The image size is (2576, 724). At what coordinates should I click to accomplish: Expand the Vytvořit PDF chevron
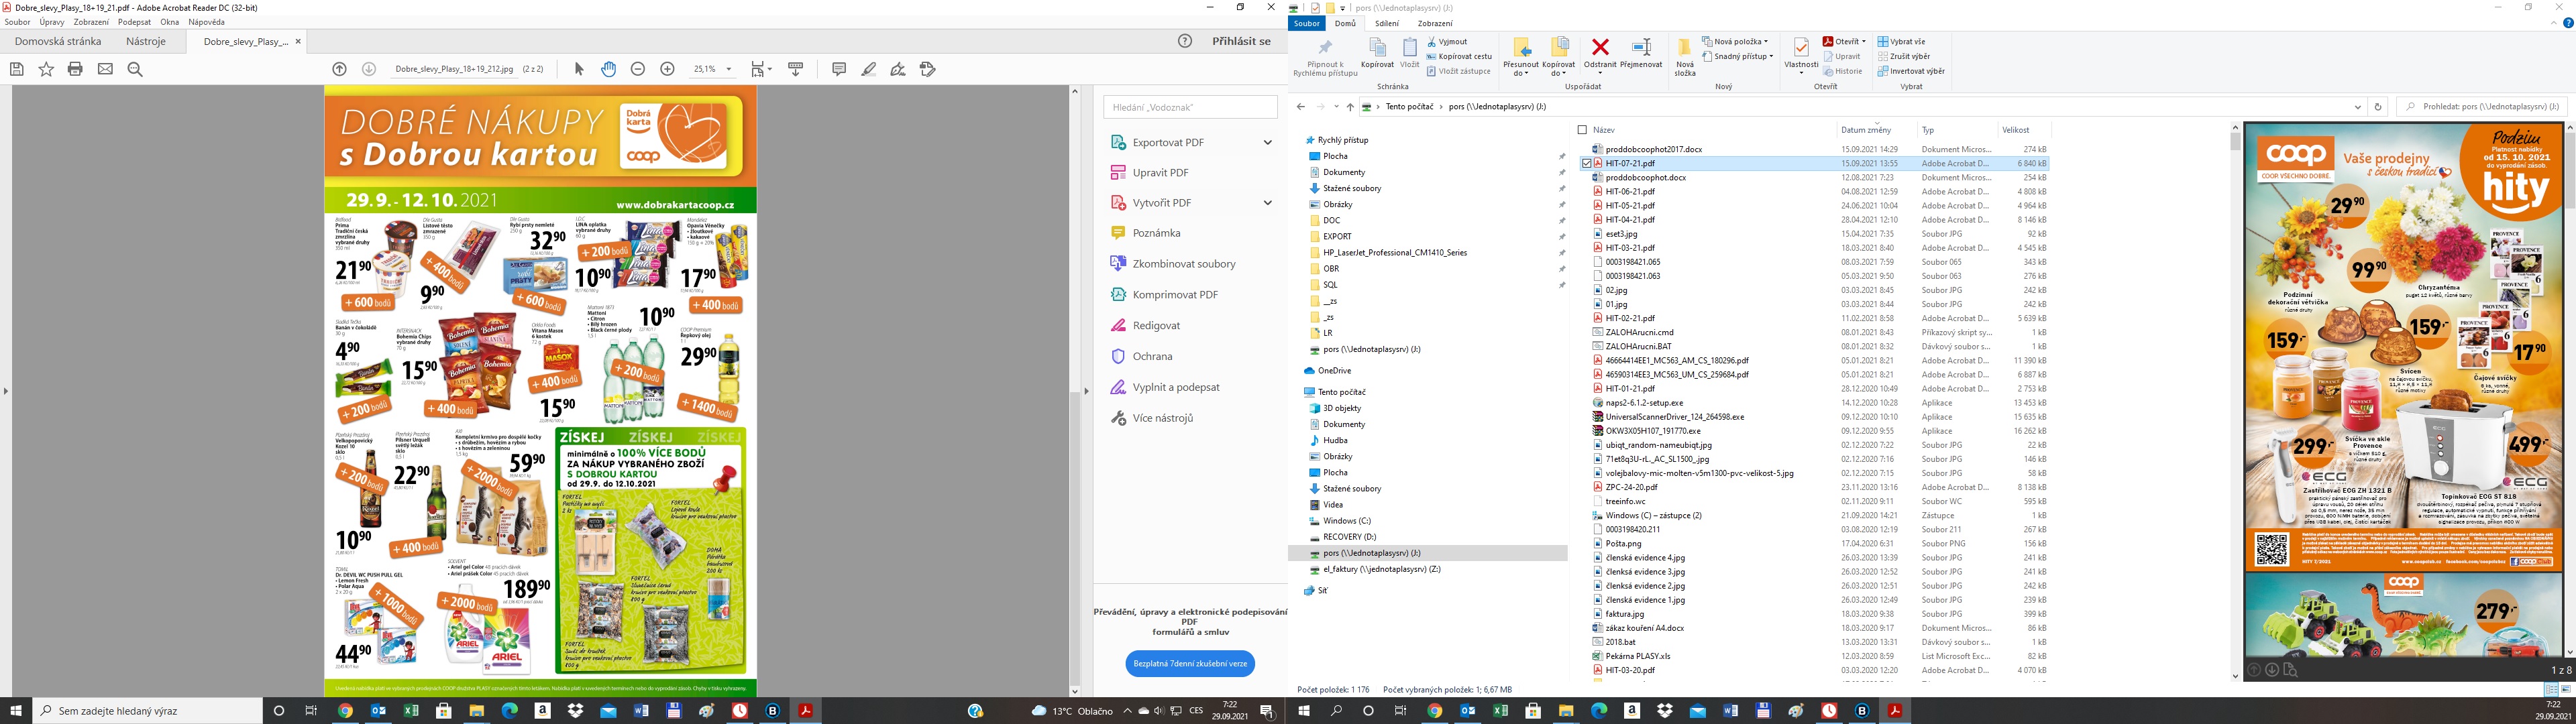tap(1267, 203)
